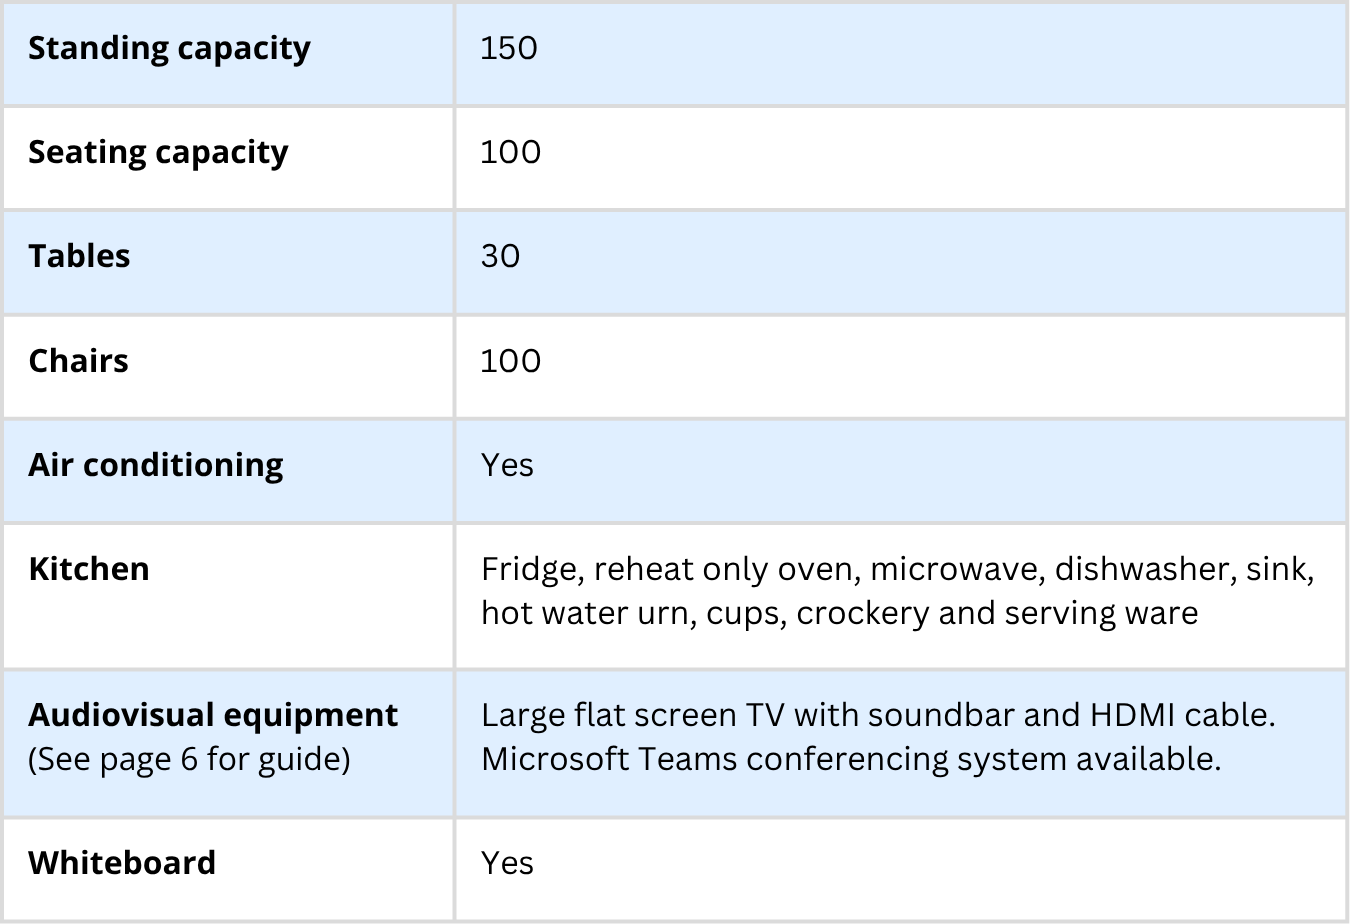Click the 'Fridge, reheat only oven' text line
The width and height of the screenshot is (1350, 924).
click(897, 569)
